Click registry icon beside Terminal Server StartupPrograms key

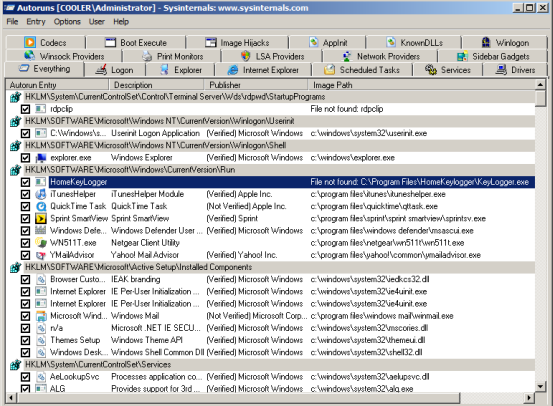click(16, 97)
